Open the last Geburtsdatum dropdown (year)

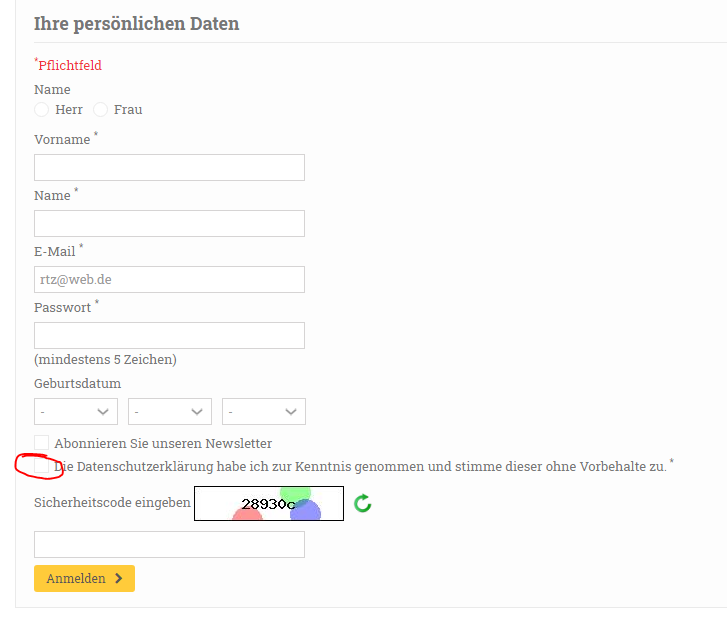[264, 412]
